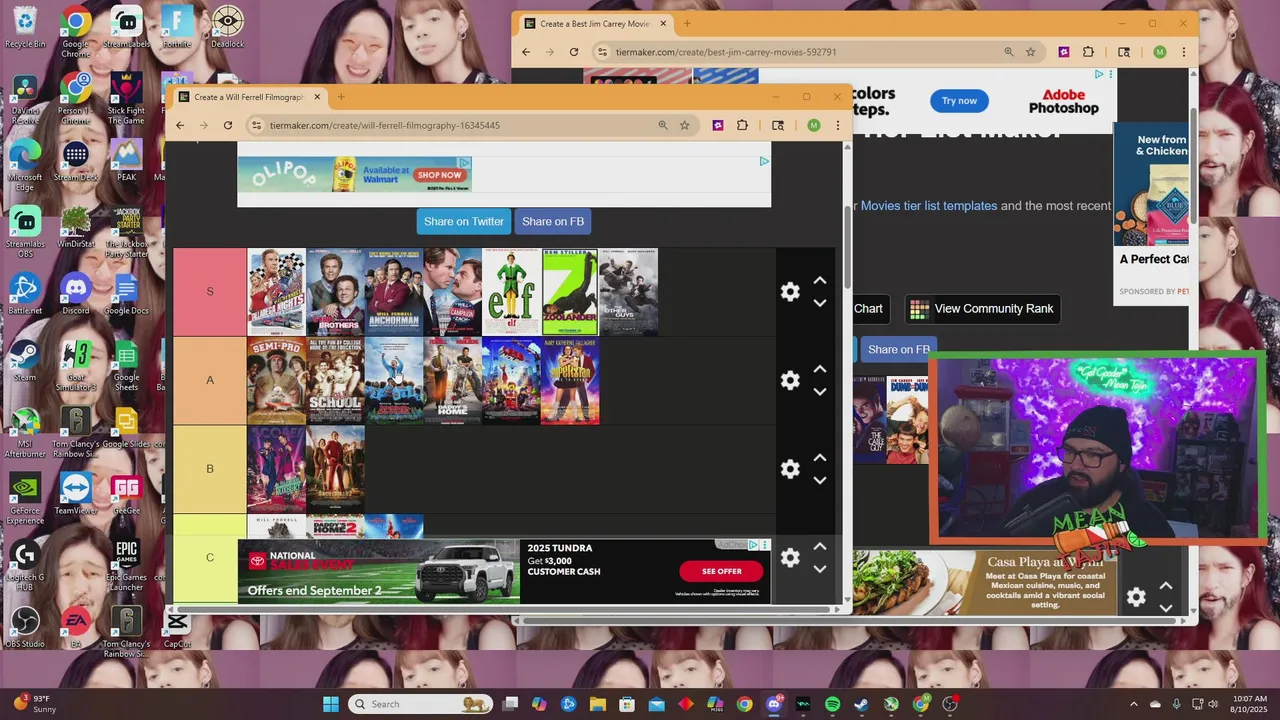Click the Elf movie poster
Screen dimensions: 1280x720
click(511, 292)
